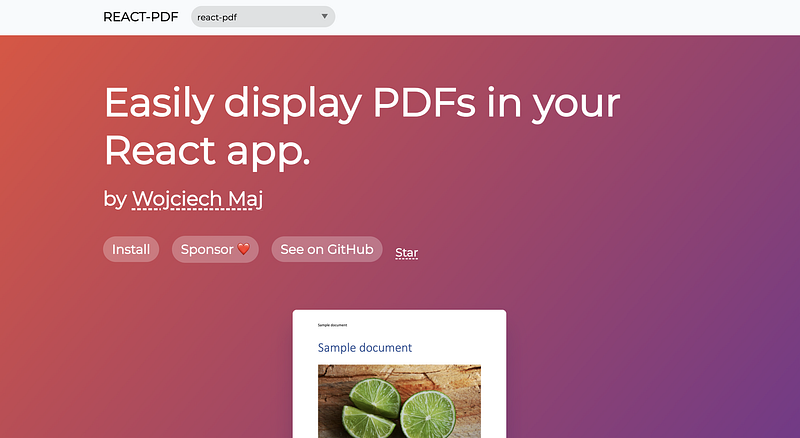The image size is (800, 438).
Task: Open the react-pdf project dropdown
Action: pyautogui.click(x=263, y=17)
